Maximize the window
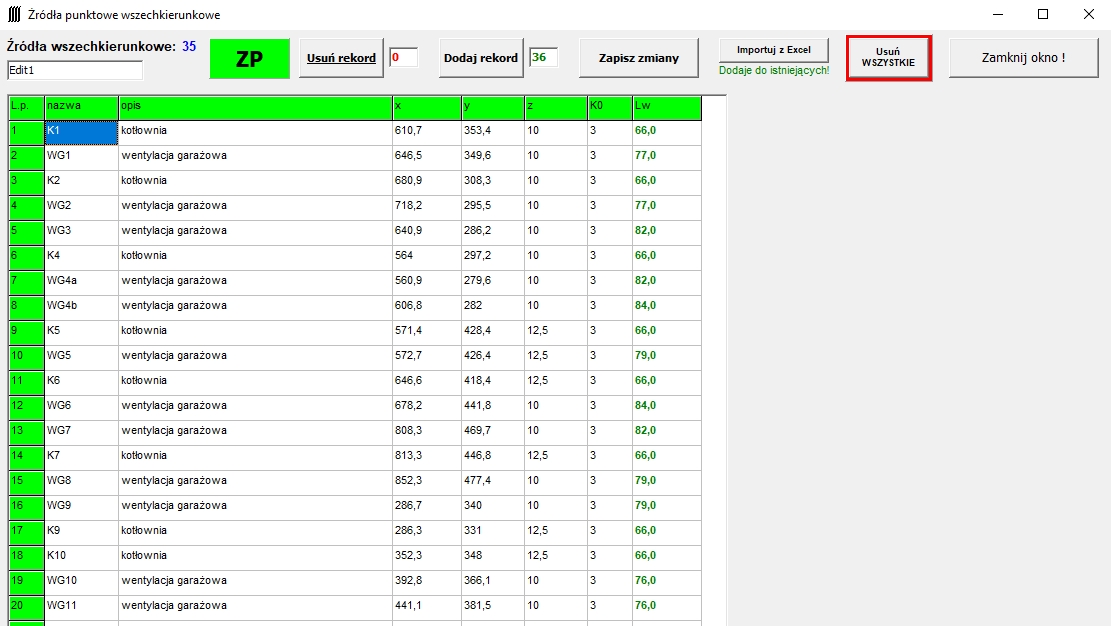 (1043, 15)
